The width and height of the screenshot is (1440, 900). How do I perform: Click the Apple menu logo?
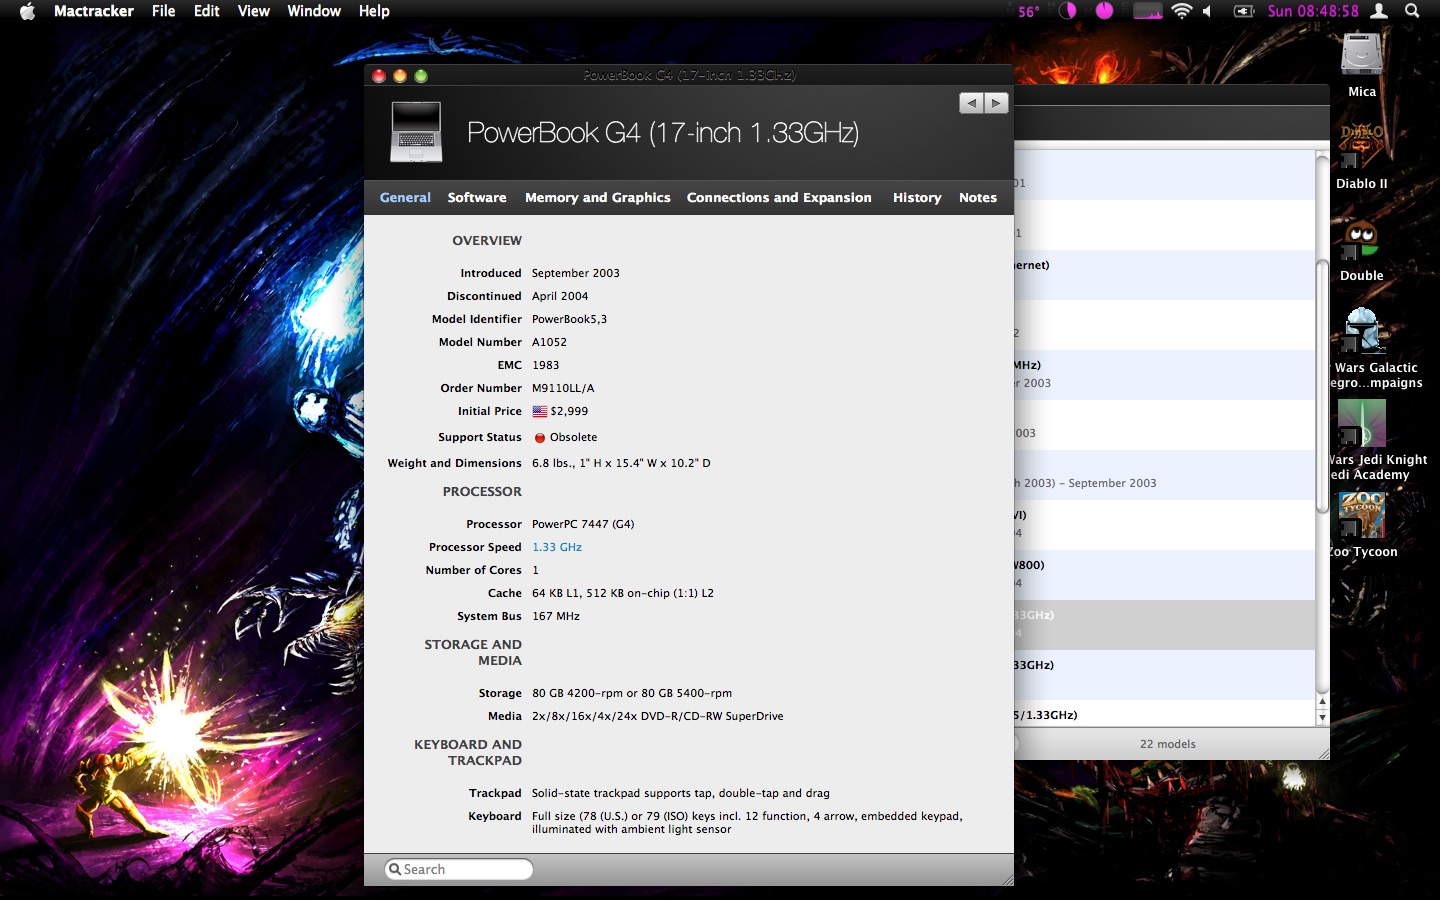click(27, 11)
